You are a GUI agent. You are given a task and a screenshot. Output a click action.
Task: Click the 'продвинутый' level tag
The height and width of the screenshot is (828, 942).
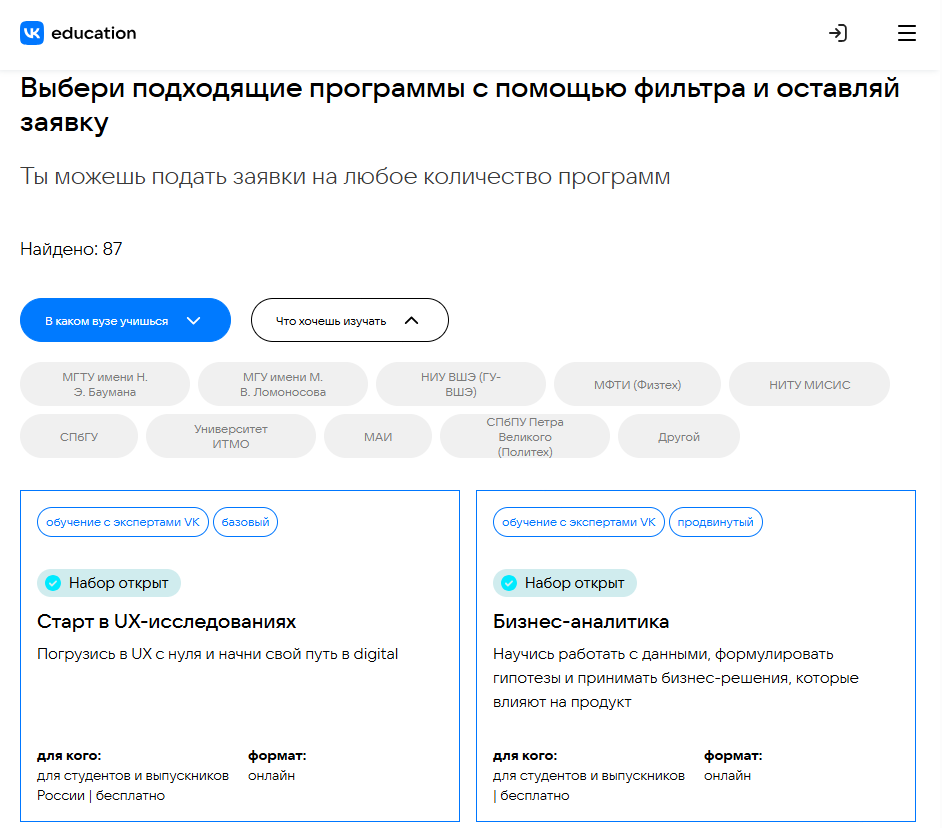coord(716,522)
